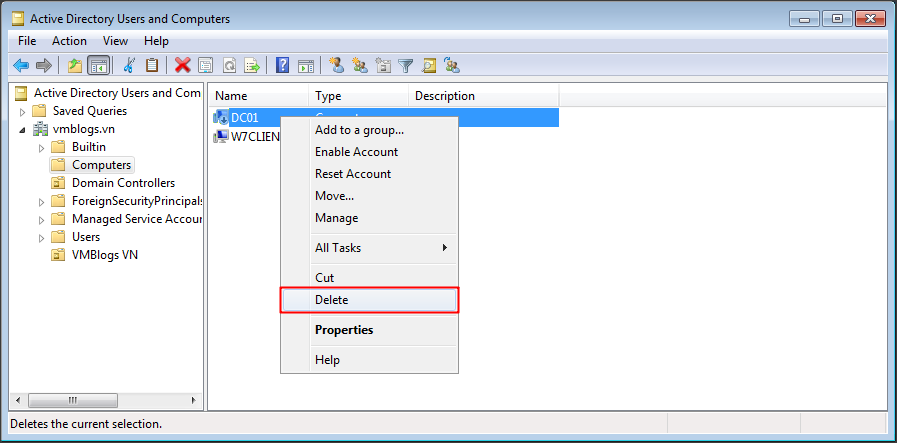Image resolution: width=897 pixels, height=443 pixels.
Task: Click the tree pane horizontal scrollbar
Action: coord(100,400)
